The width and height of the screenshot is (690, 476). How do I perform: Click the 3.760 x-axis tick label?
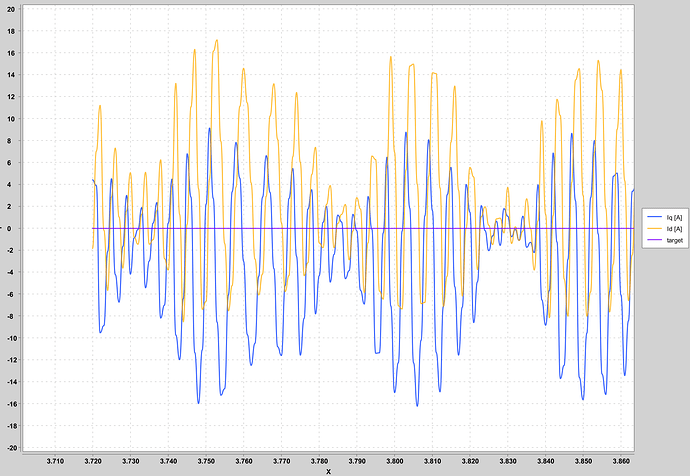[x=244, y=461]
